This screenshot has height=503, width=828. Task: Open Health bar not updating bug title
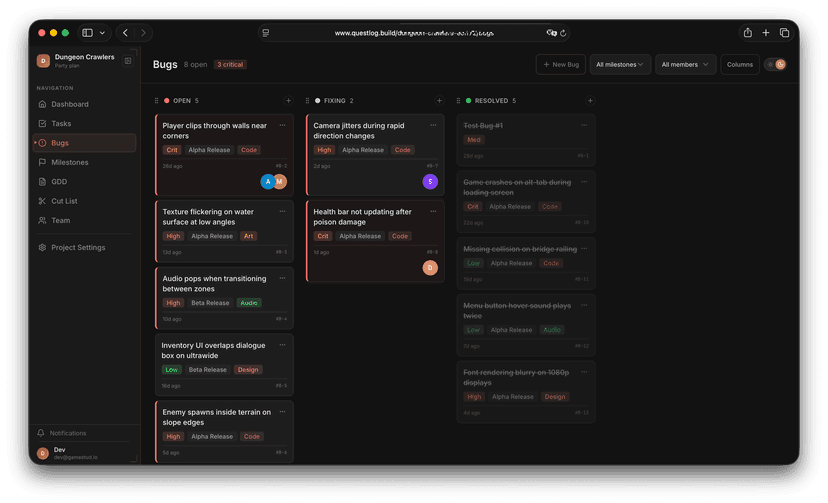click(362, 217)
